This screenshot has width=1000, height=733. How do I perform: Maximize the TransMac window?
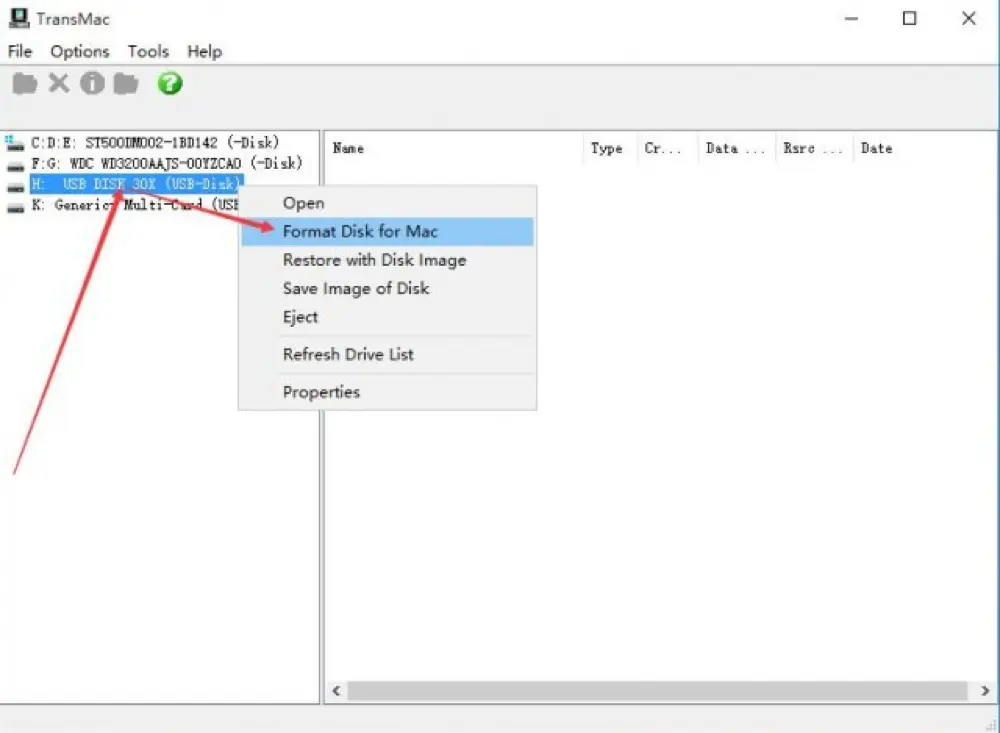(x=909, y=19)
